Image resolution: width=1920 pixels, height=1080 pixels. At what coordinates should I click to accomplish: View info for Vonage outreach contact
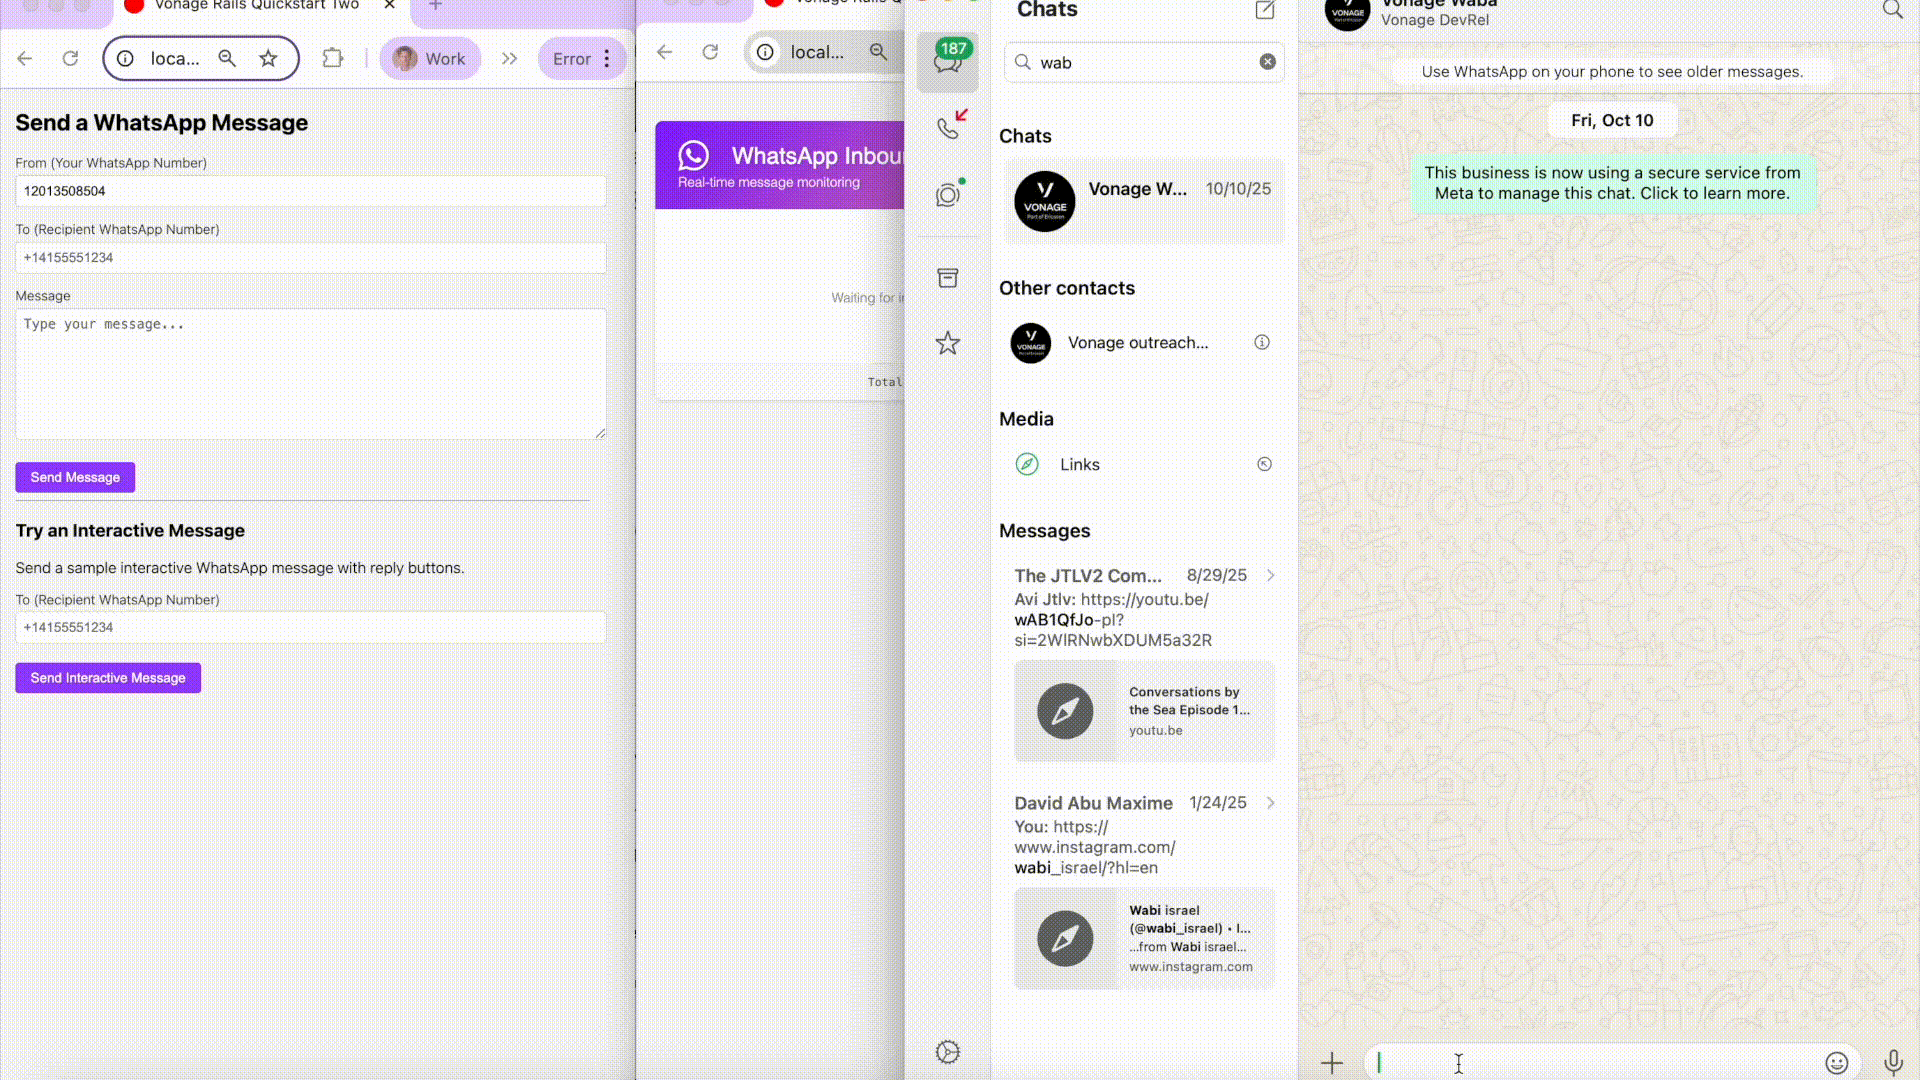[x=1262, y=342]
